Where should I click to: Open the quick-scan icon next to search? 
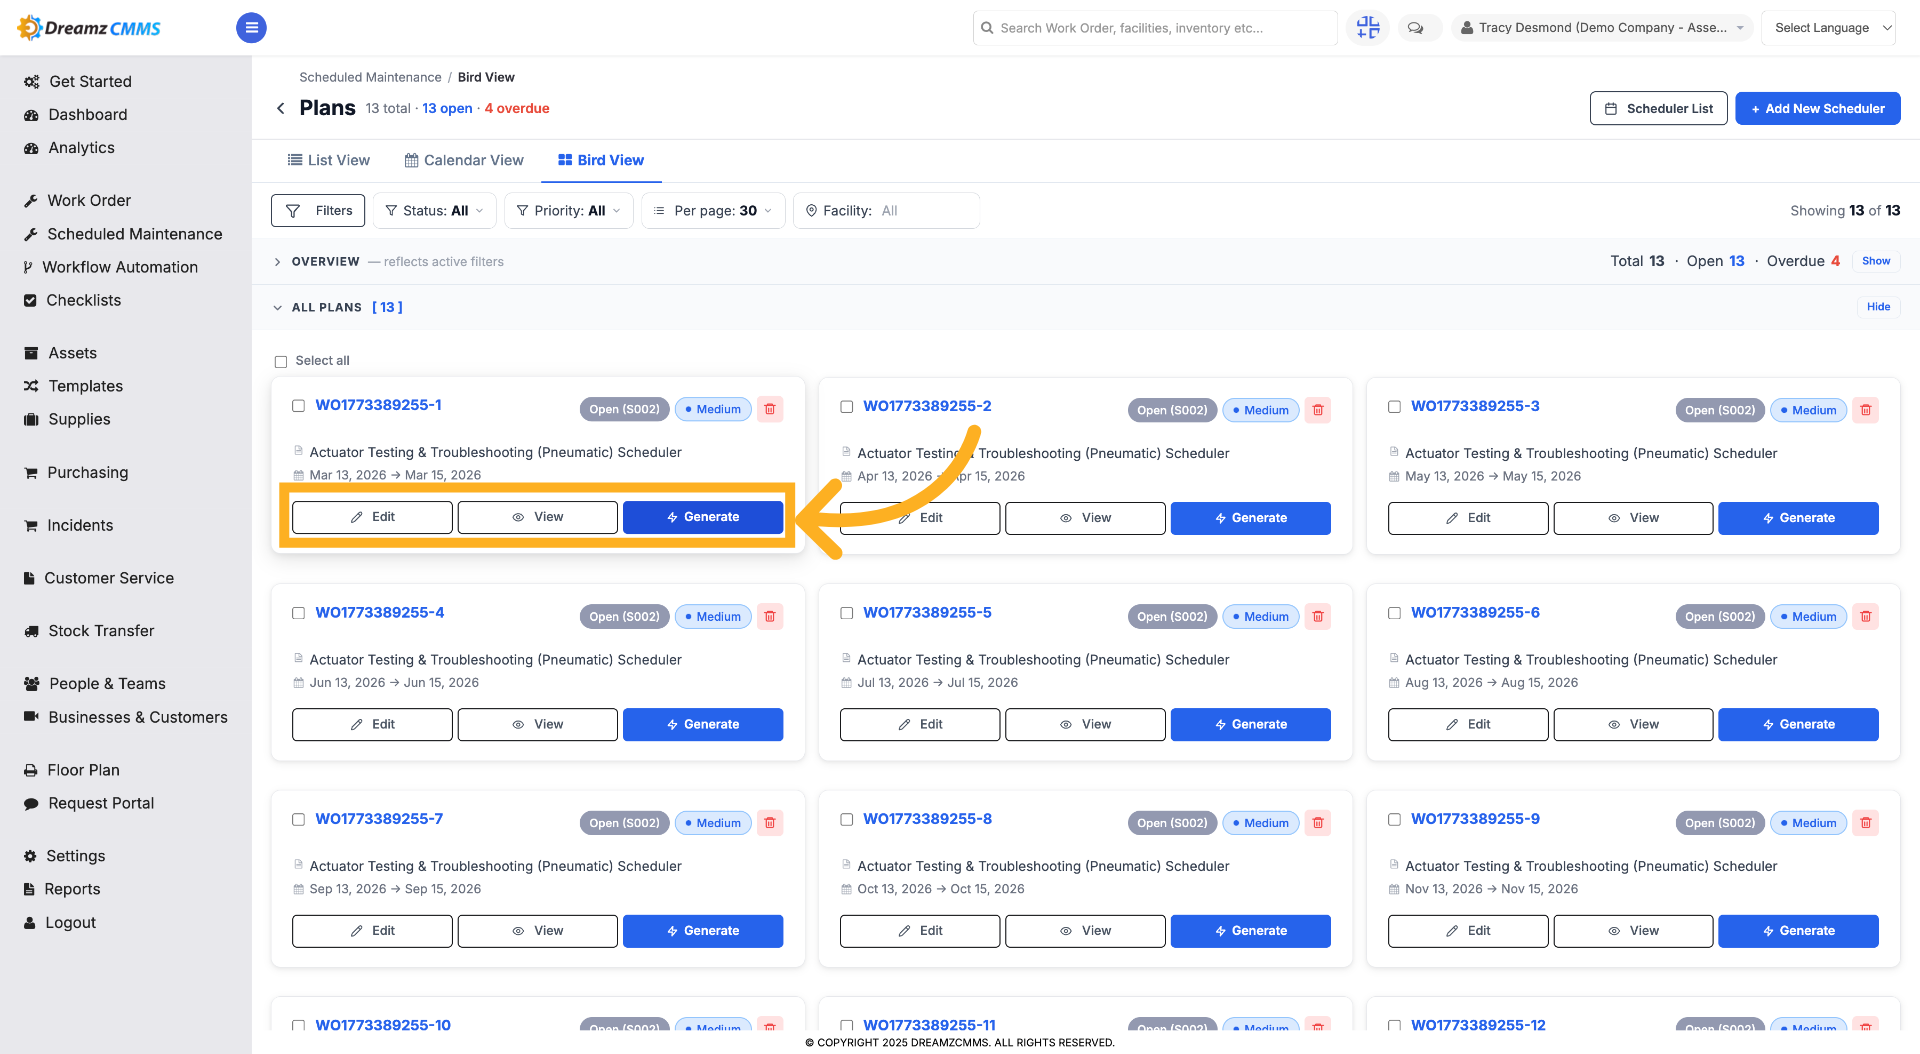[x=1368, y=28]
